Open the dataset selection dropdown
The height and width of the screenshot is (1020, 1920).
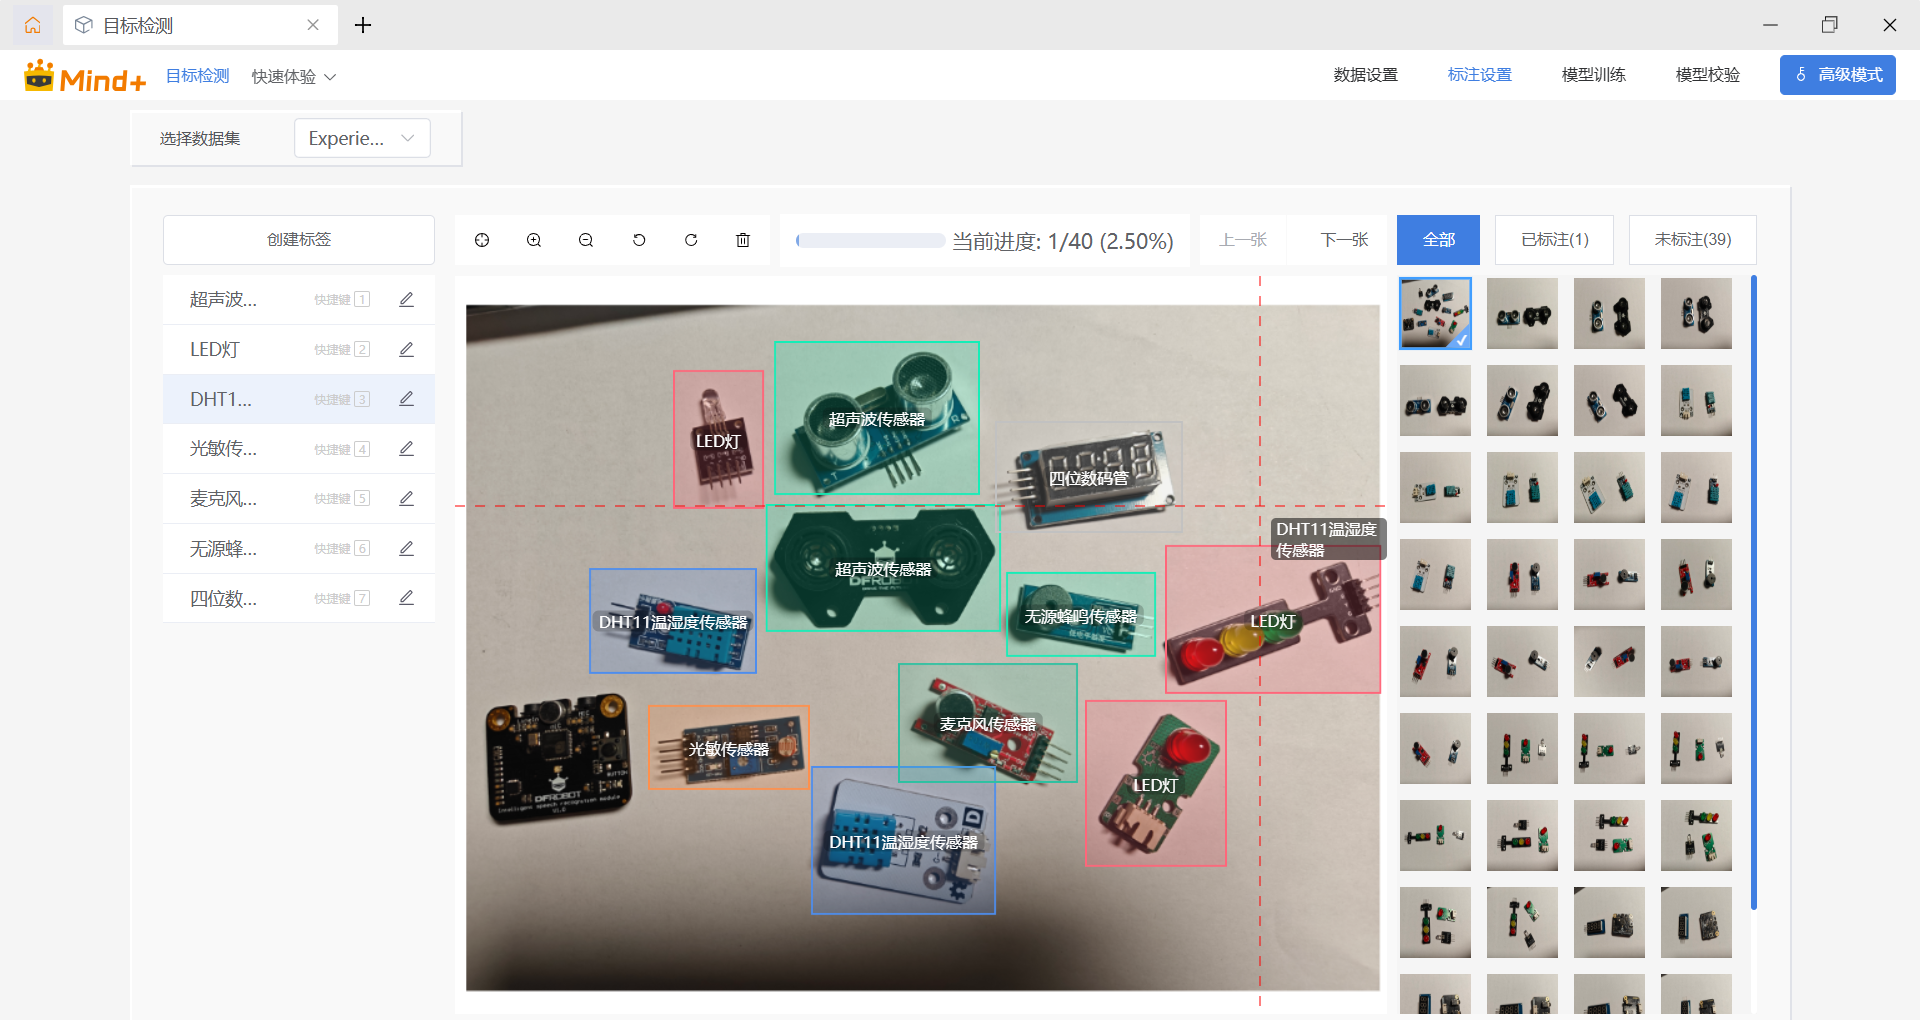point(362,138)
